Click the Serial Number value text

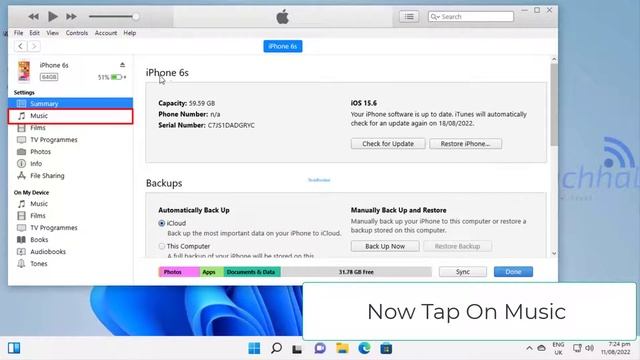point(231,125)
